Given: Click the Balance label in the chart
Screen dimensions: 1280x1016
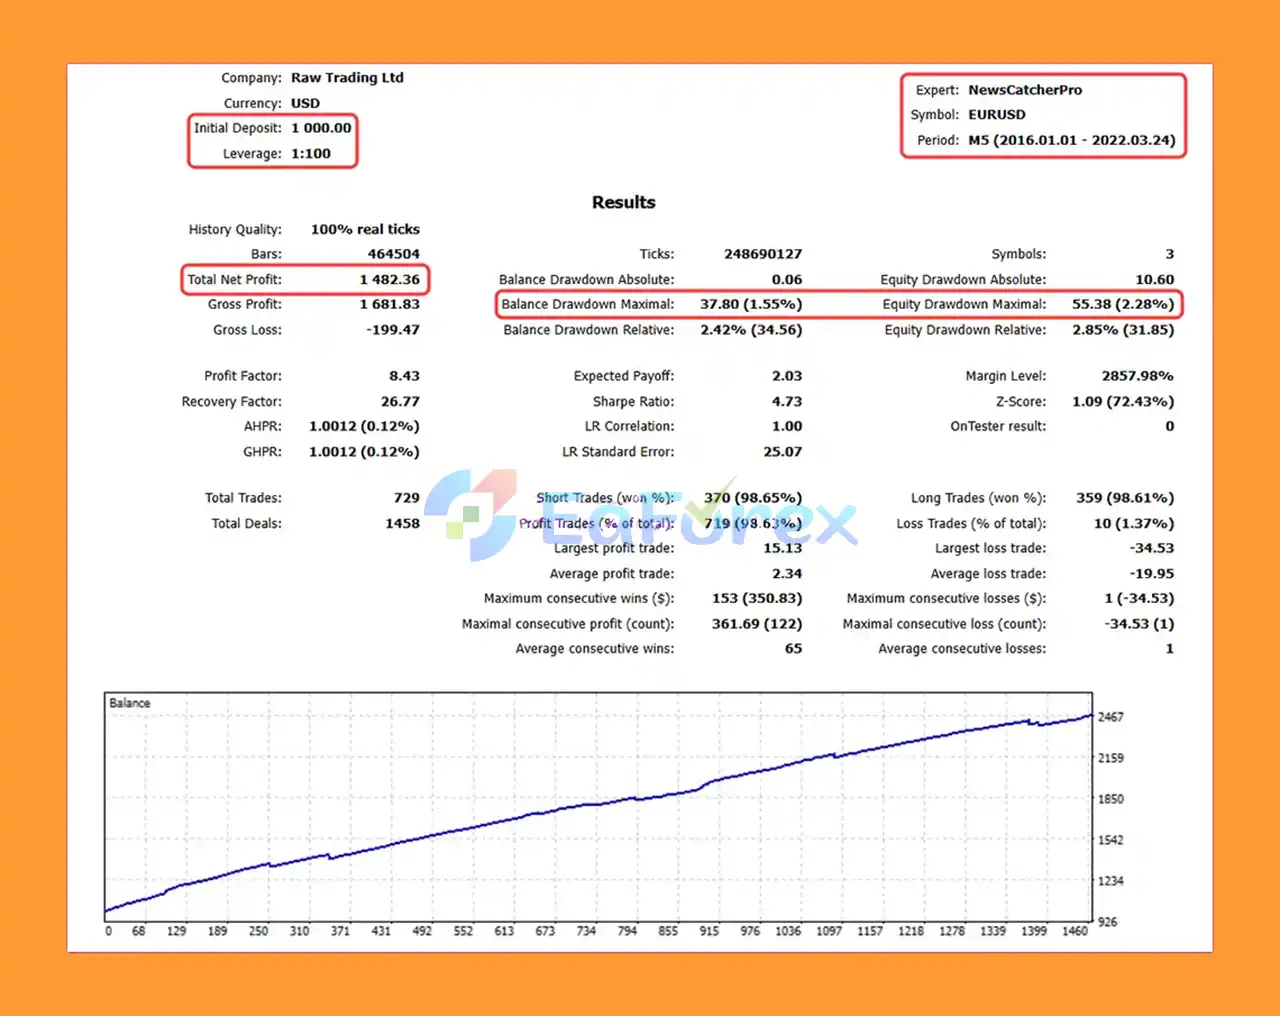Looking at the screenshot, I should click(130, 703).
